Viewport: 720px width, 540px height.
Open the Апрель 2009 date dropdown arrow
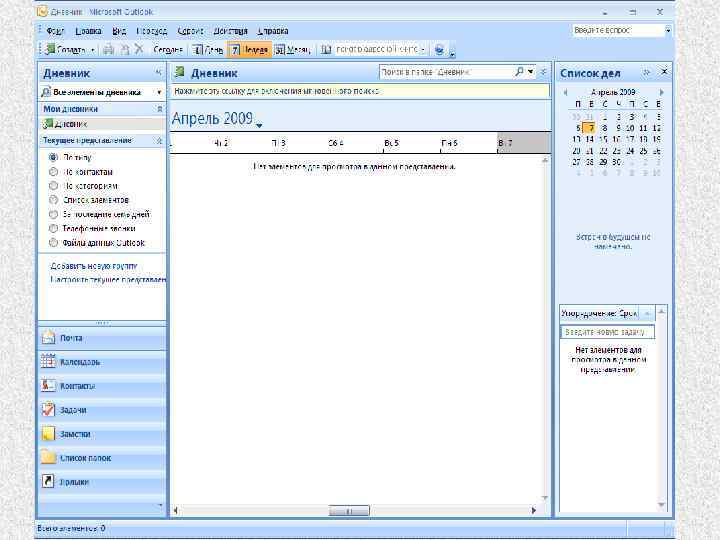click(x=259, y=125)
